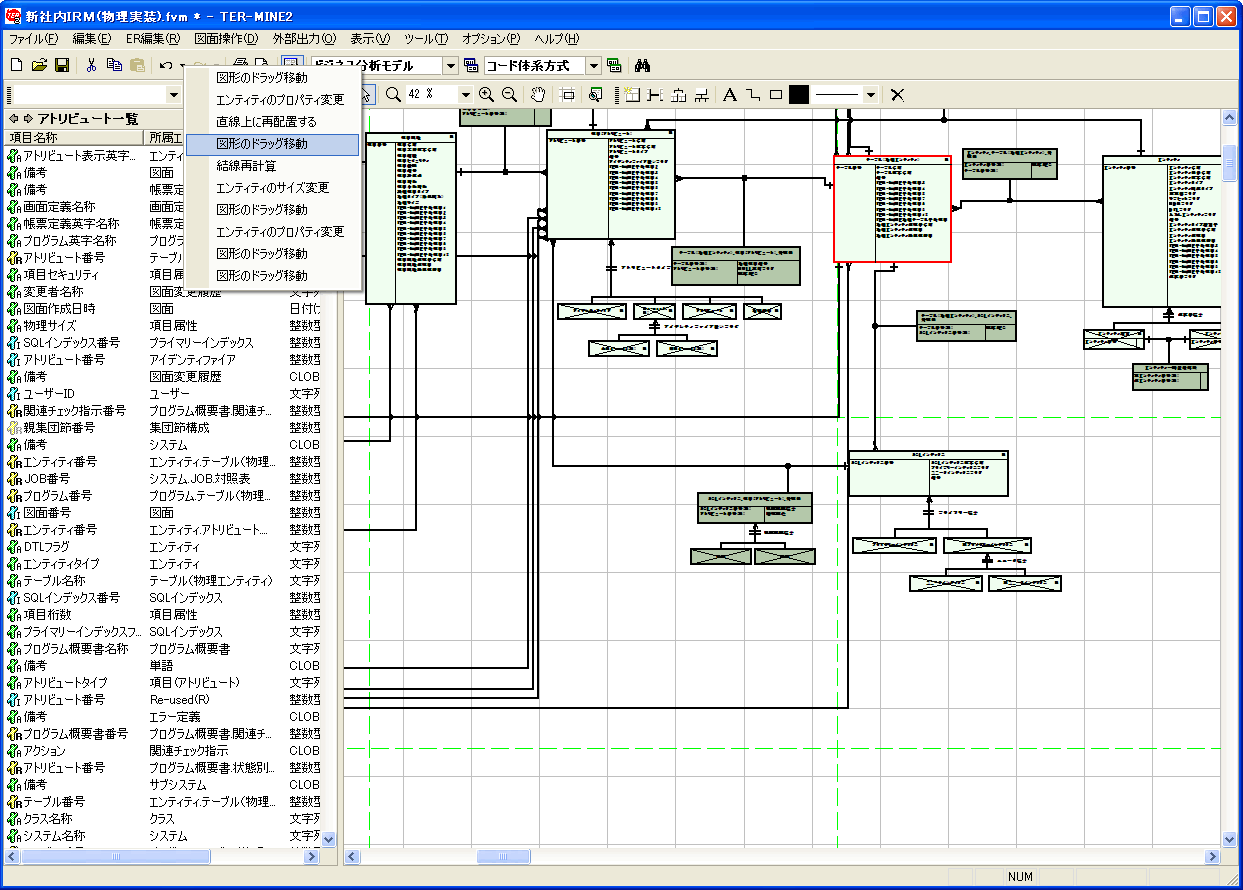
Task: Click the attribute list scroll-down arrow
Action: (328, 840)
